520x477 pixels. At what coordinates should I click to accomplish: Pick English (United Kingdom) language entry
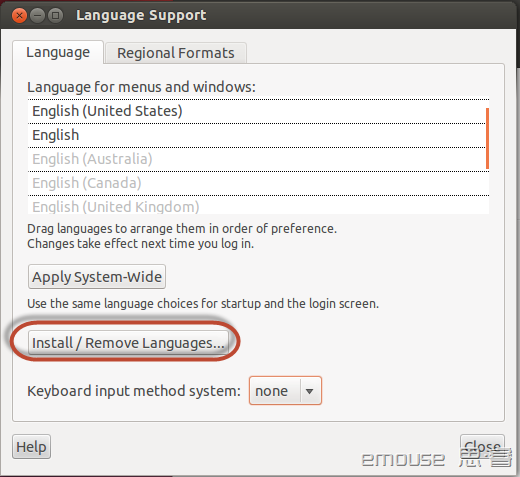click(258, 205)
